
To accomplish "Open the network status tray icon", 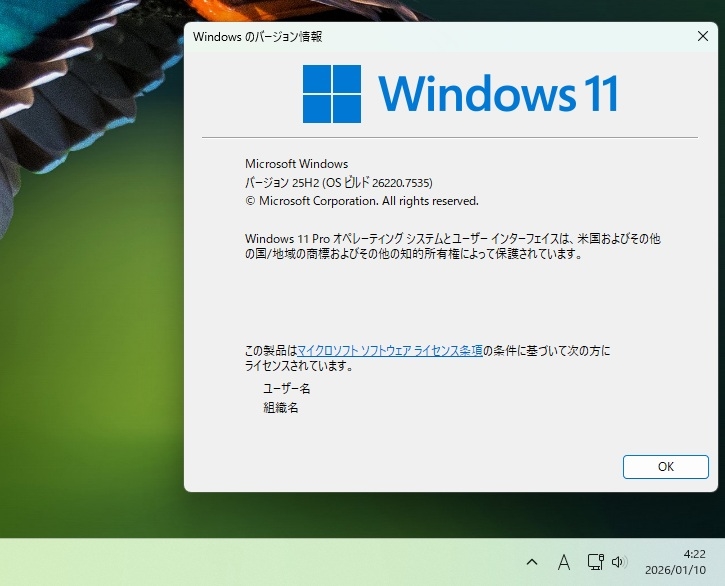I will pos(596,562).
